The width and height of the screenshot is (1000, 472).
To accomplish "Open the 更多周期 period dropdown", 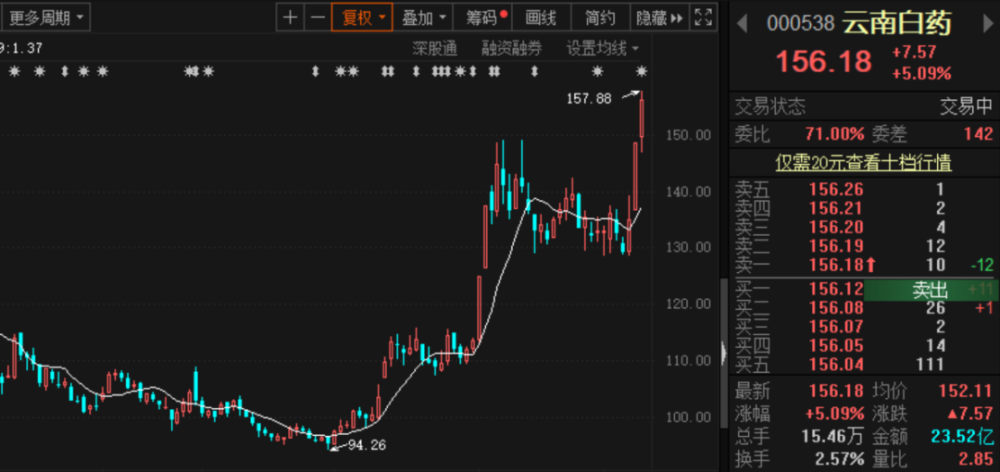I will pos(46,17).
